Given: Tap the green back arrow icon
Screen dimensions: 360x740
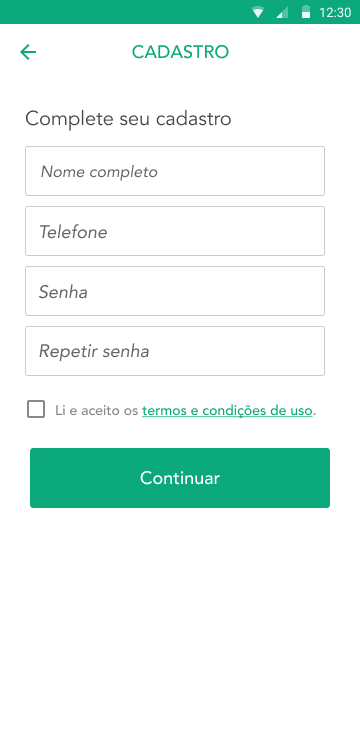Looking at the screenshot, I should coord(28,52).
